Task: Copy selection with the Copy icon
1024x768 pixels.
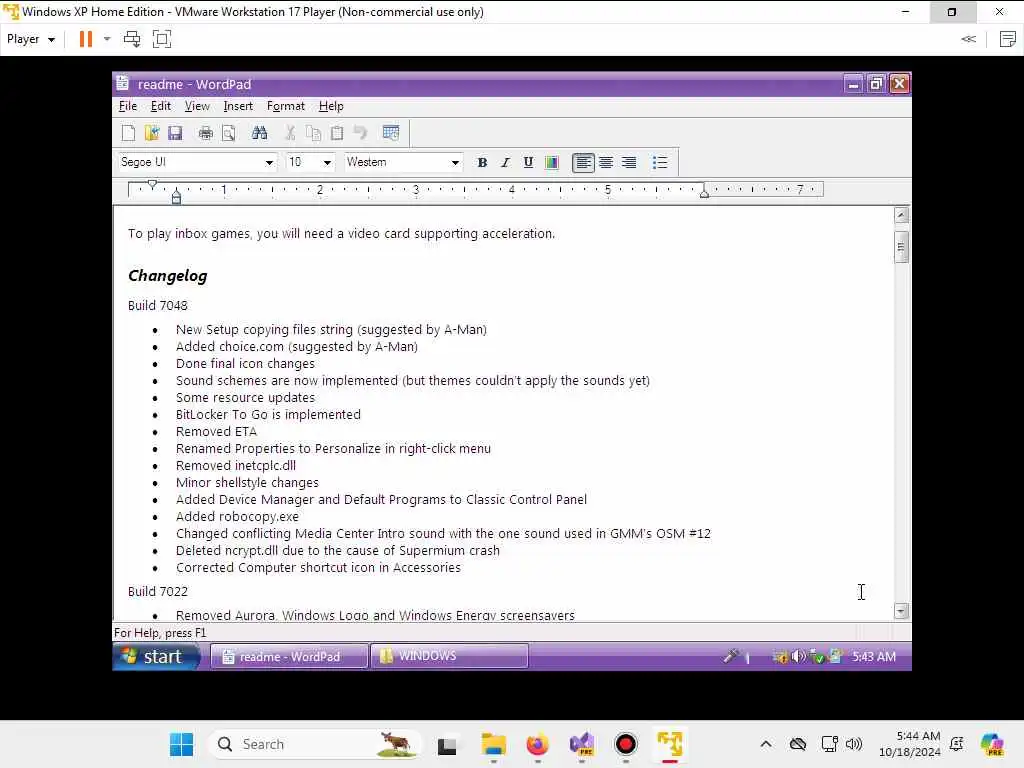Action: (x=313, y=133)
